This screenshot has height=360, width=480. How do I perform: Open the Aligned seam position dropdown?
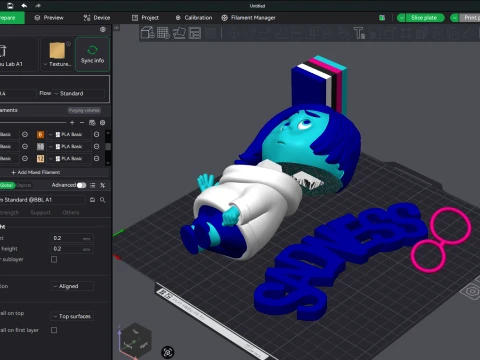72,286
